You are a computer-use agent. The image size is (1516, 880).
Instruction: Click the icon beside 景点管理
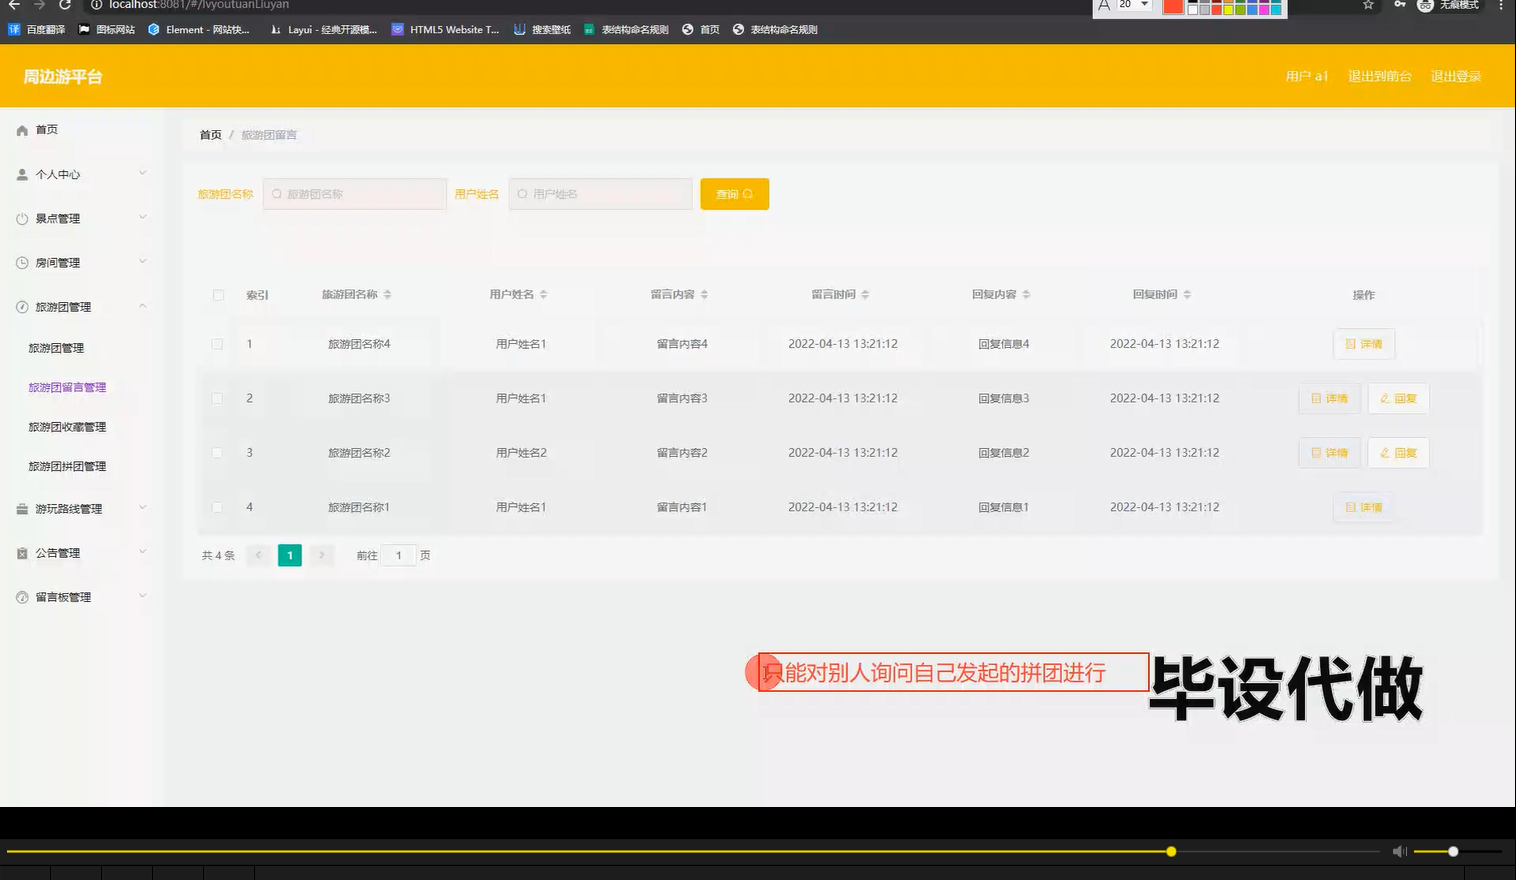click(x=22, y=218)
